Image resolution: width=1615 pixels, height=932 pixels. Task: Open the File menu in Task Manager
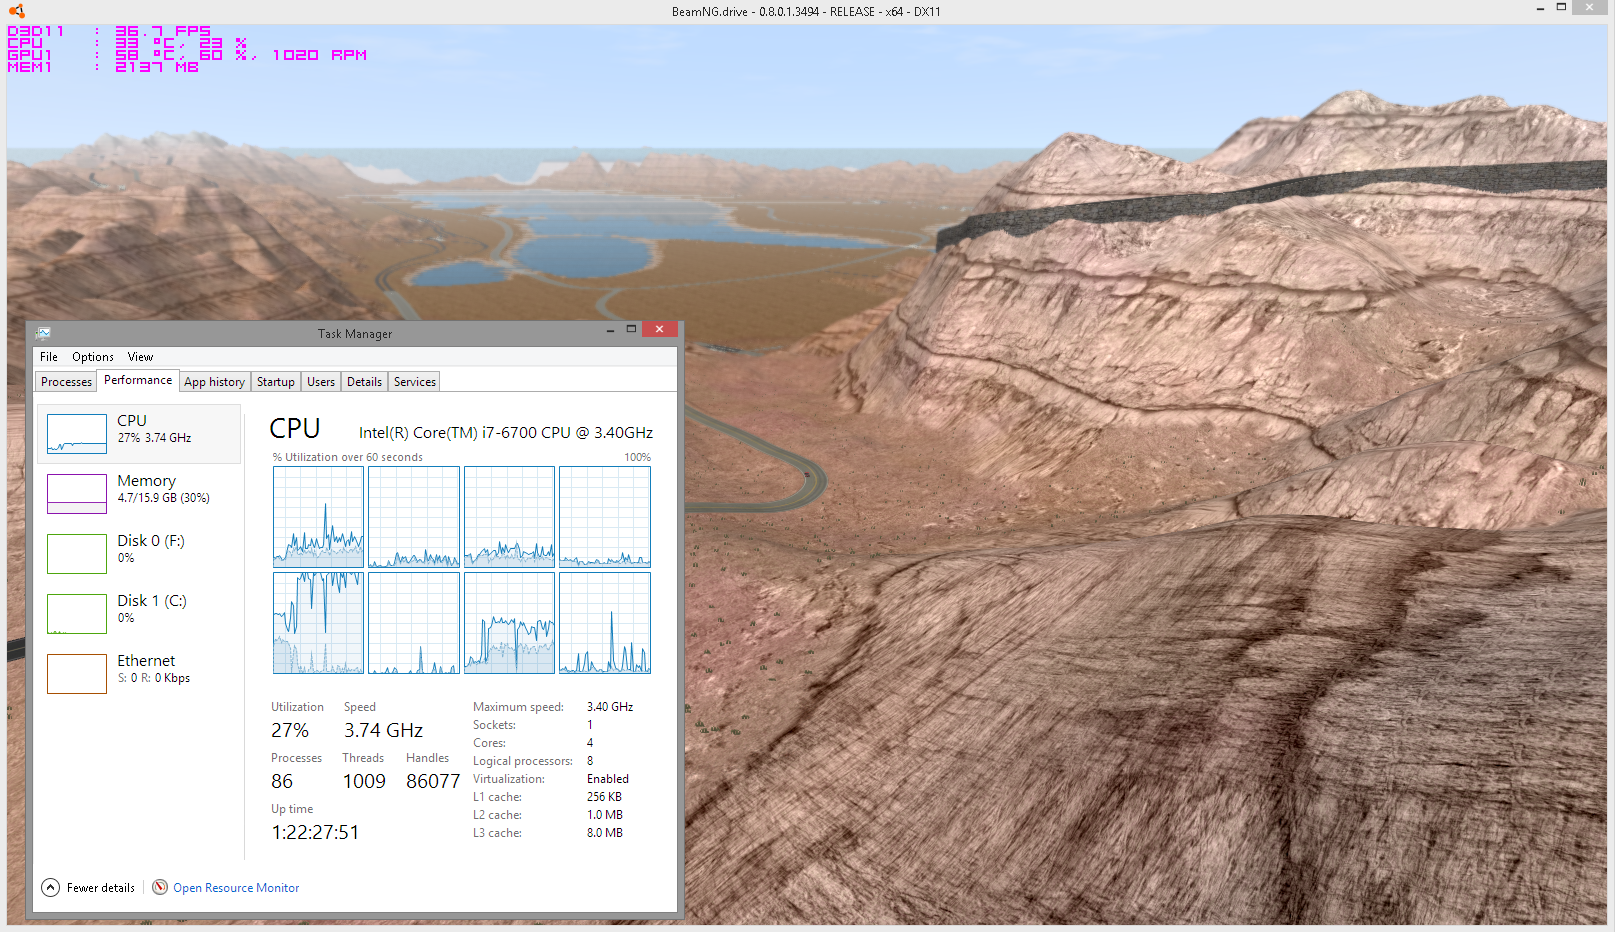click(x=48, y=357)
